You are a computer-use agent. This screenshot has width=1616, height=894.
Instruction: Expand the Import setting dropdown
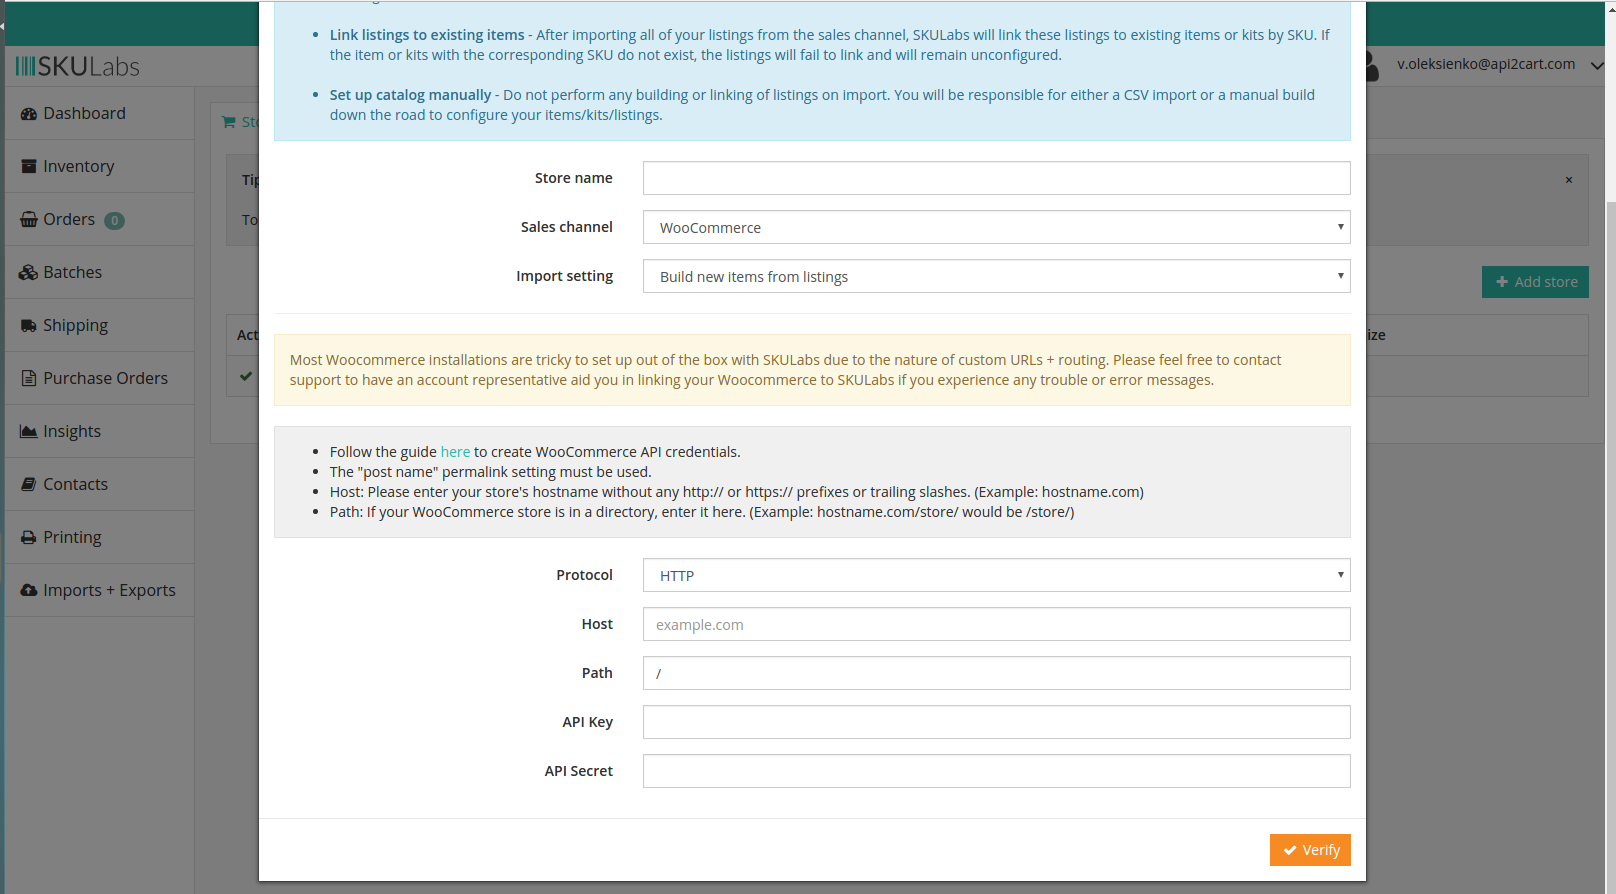pos(995,277)
